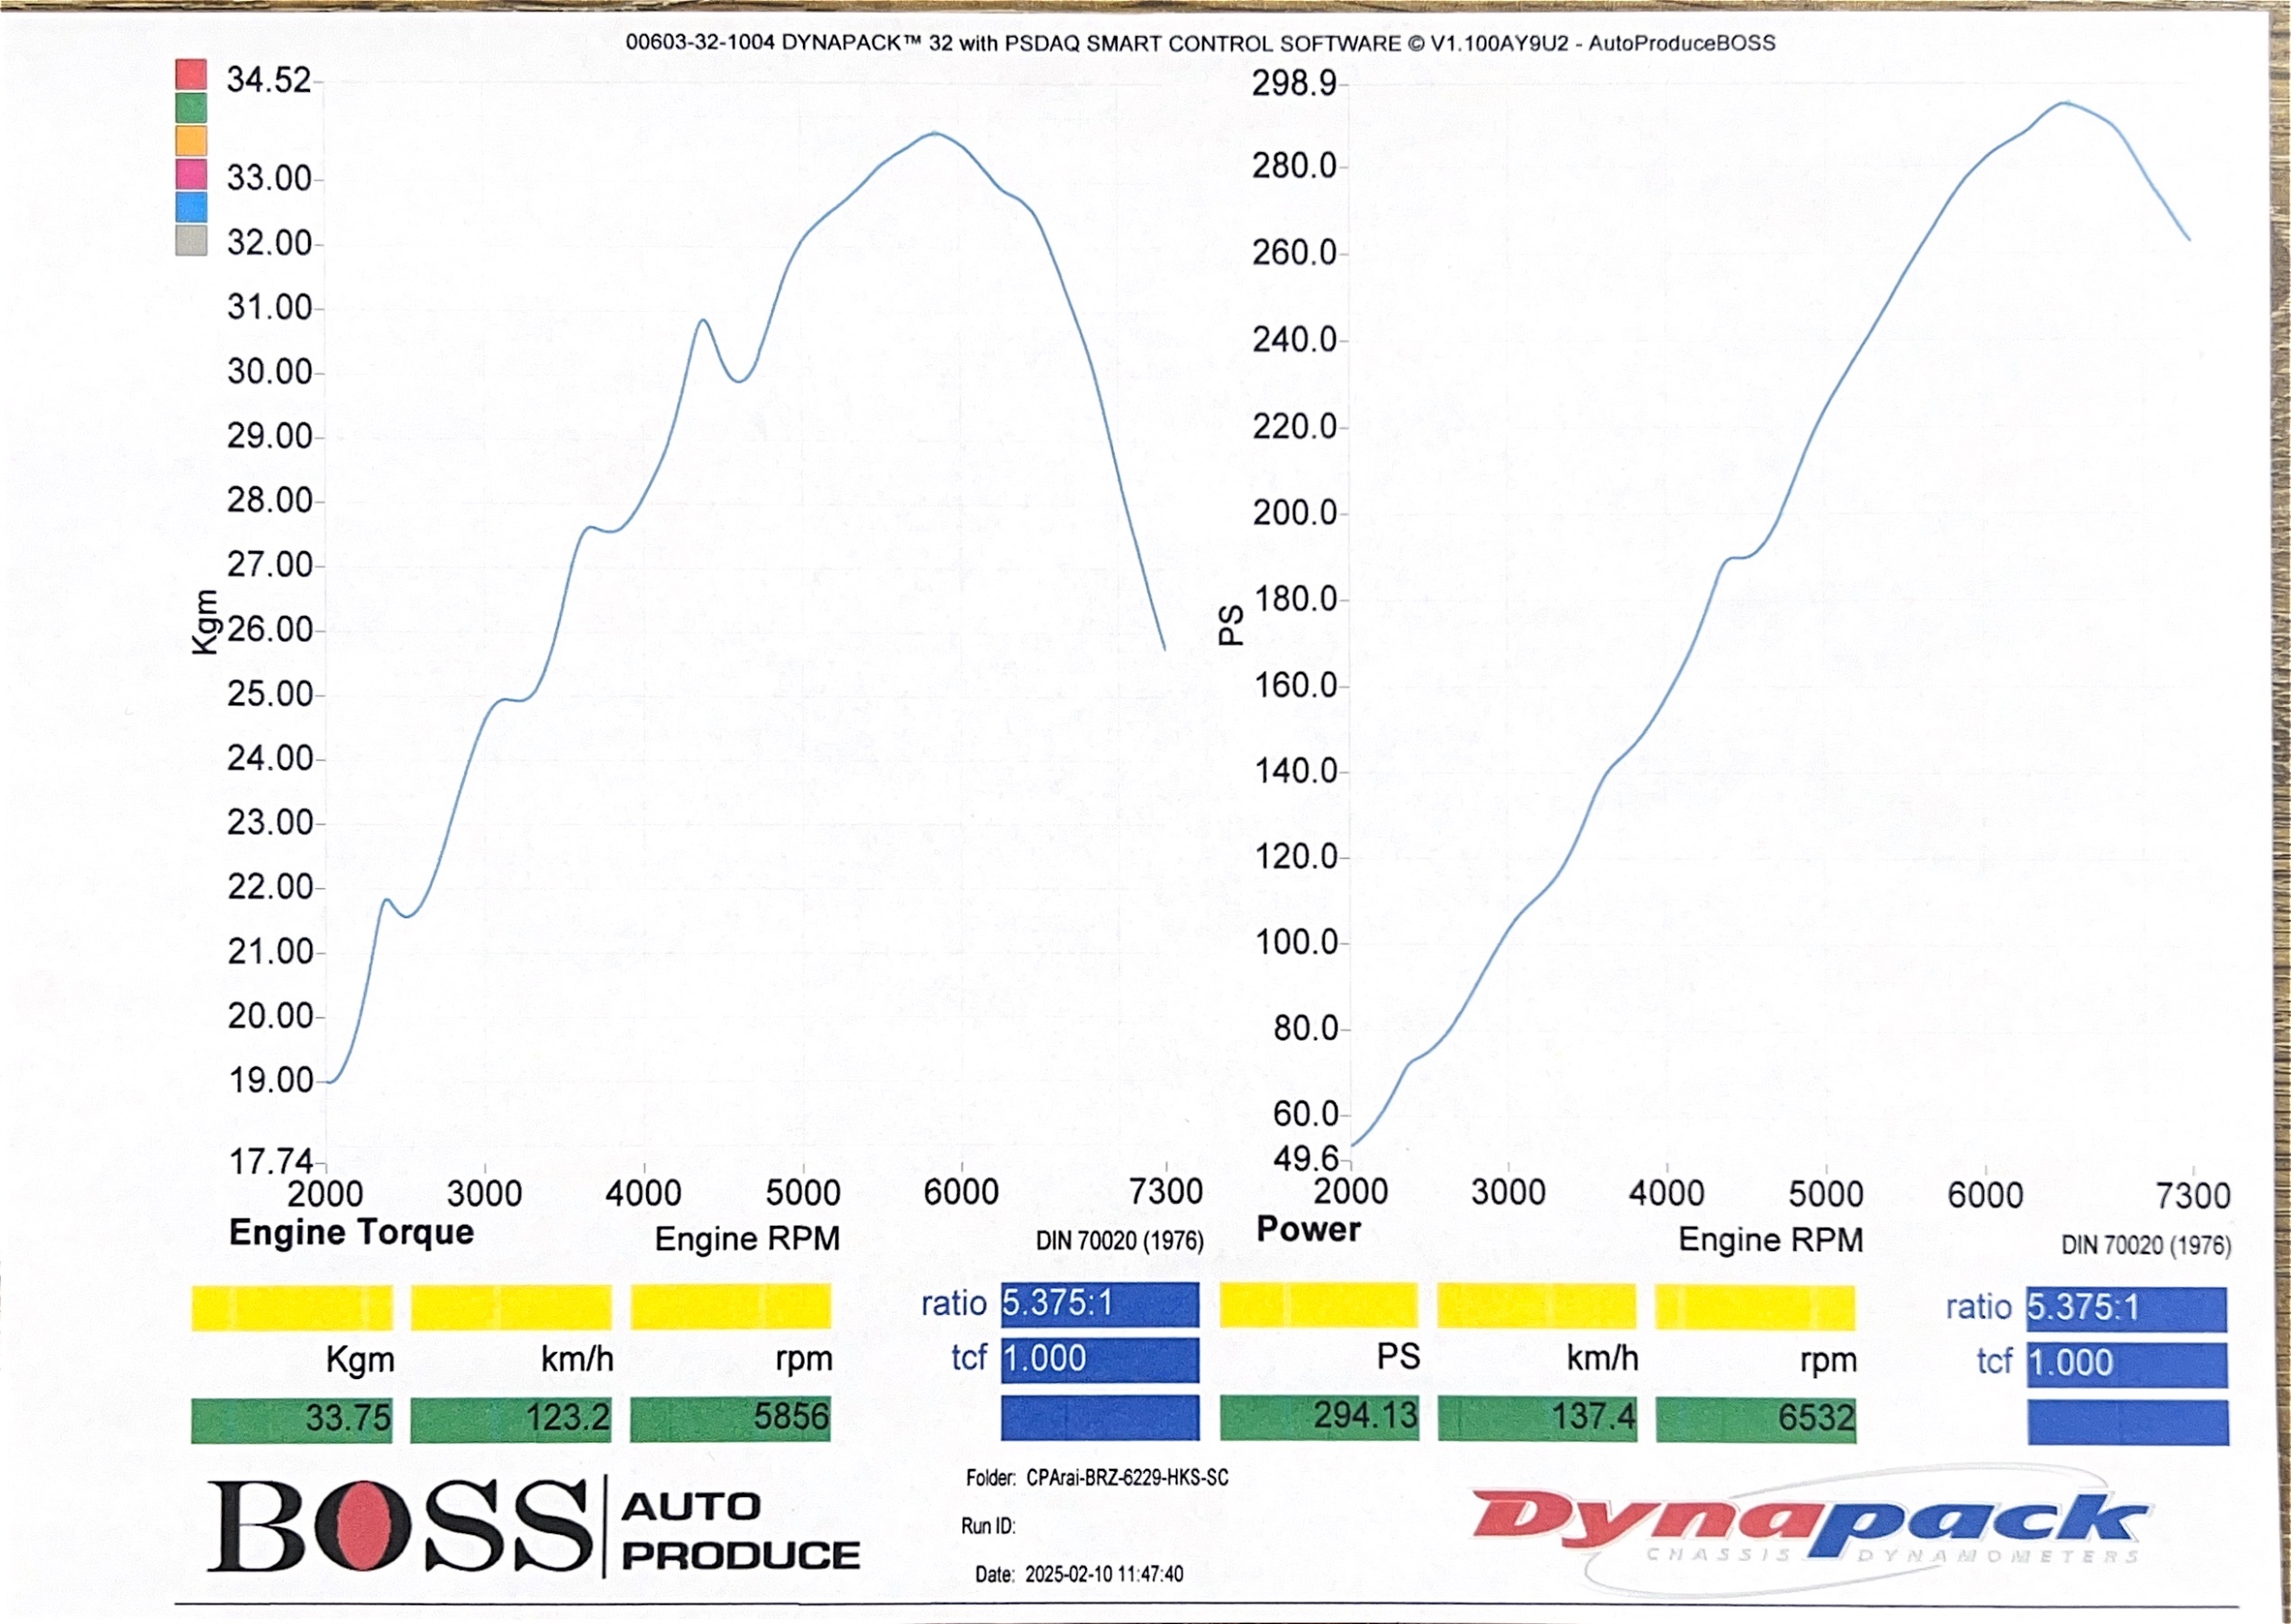Click the BOSS Auto Produce logo
This screenshot has height=1624, width=2291.
(x=533, y=1527)
